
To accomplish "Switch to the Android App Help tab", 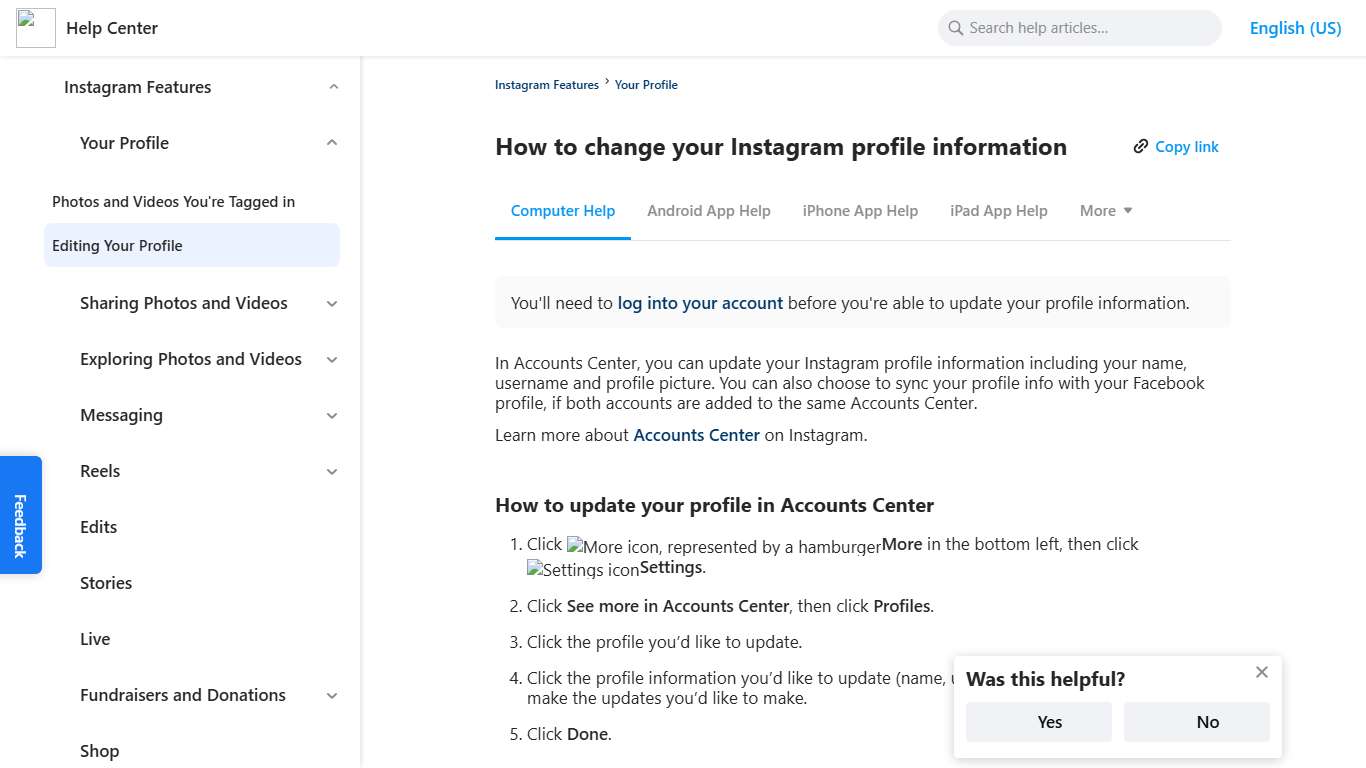I will pyautogui.click(x=709, y=211).
